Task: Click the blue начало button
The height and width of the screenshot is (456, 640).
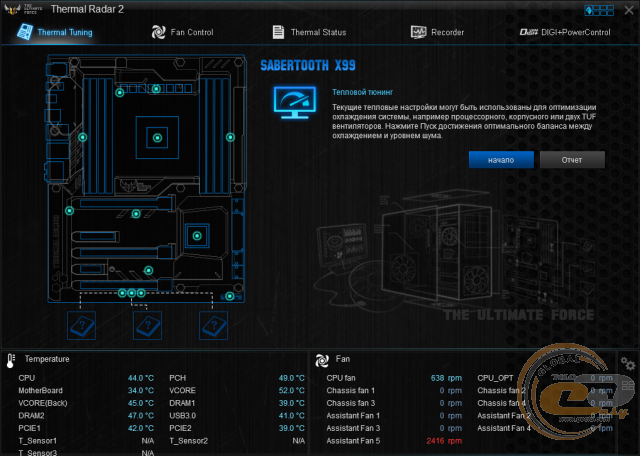Action: (501, 160)
